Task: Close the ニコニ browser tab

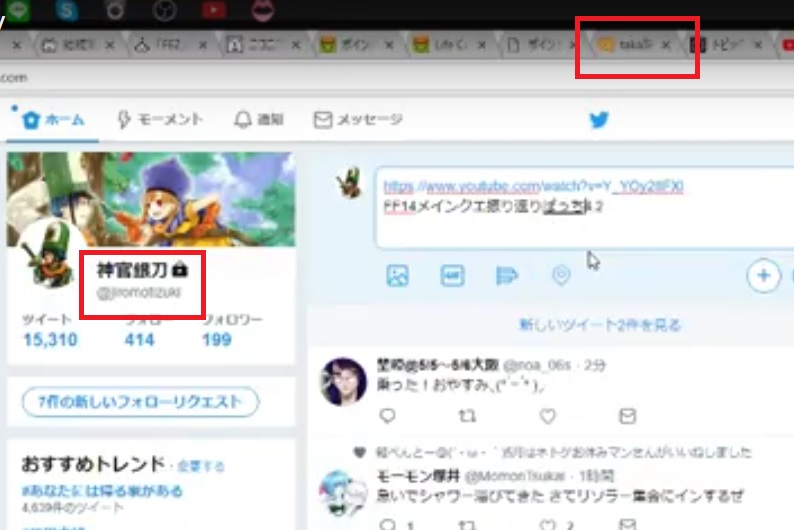Action: click(x=296, y=46)
